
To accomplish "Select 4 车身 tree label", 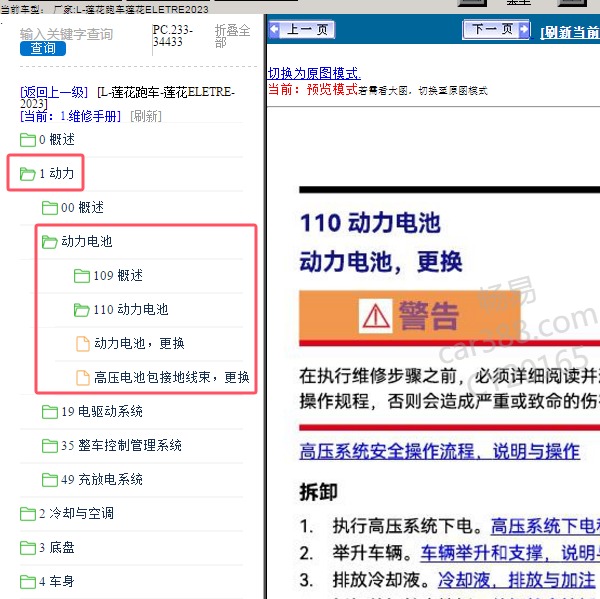I will [x=57, y=582].
